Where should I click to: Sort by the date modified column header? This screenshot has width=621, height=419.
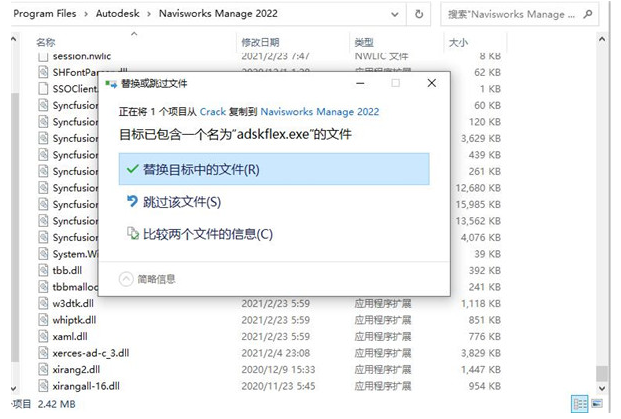pyautogui.click(x=260, y=42)
